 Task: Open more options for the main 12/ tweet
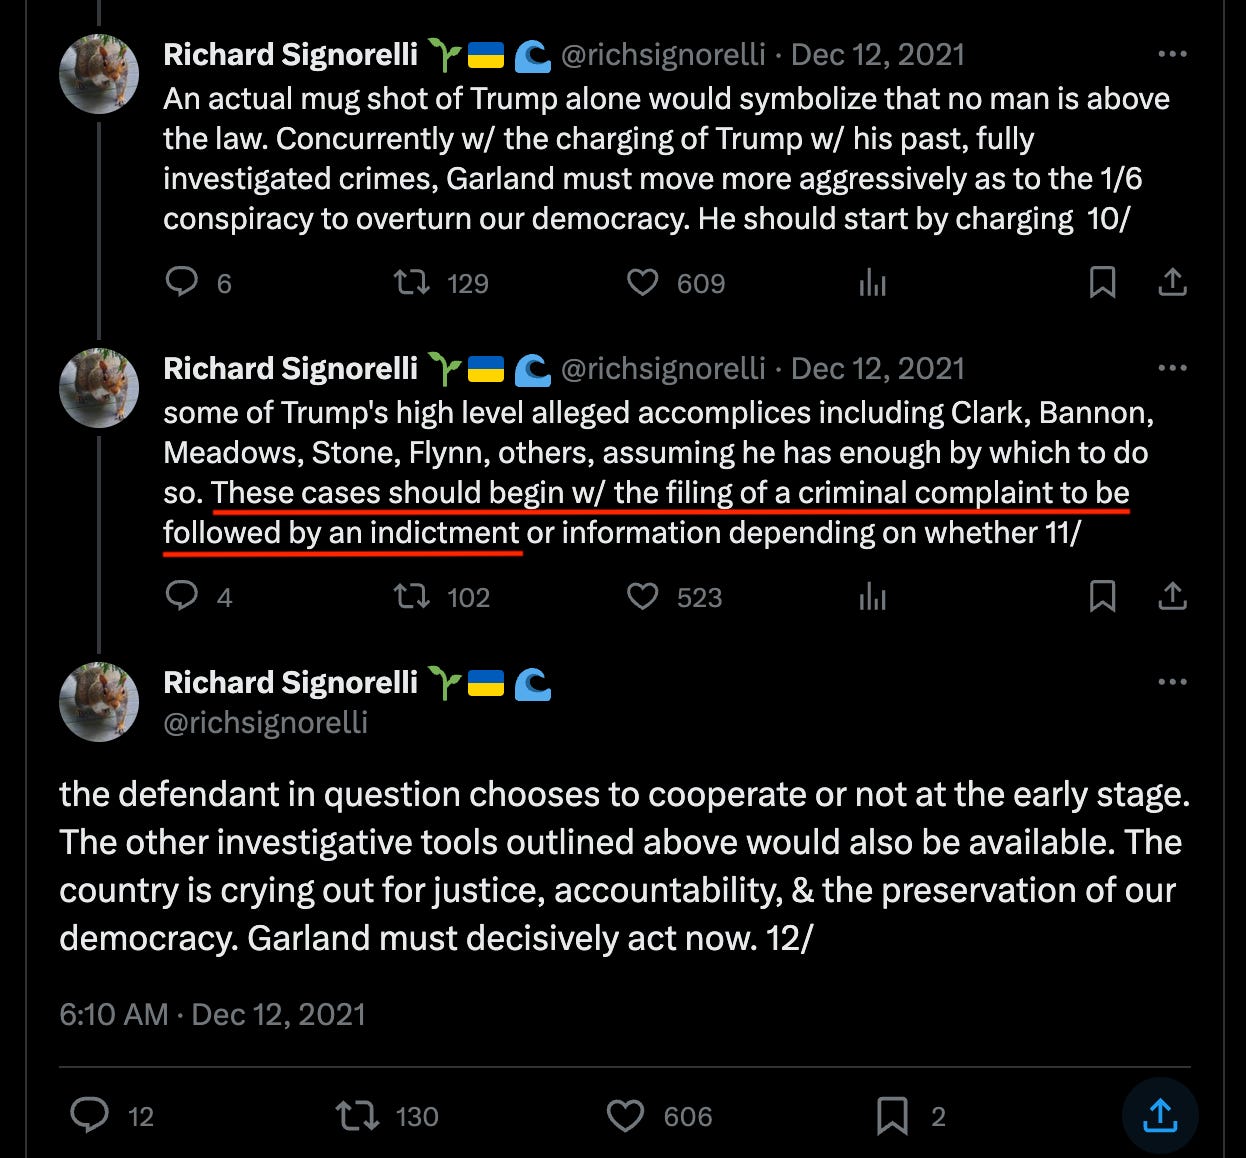point(1172,682)
